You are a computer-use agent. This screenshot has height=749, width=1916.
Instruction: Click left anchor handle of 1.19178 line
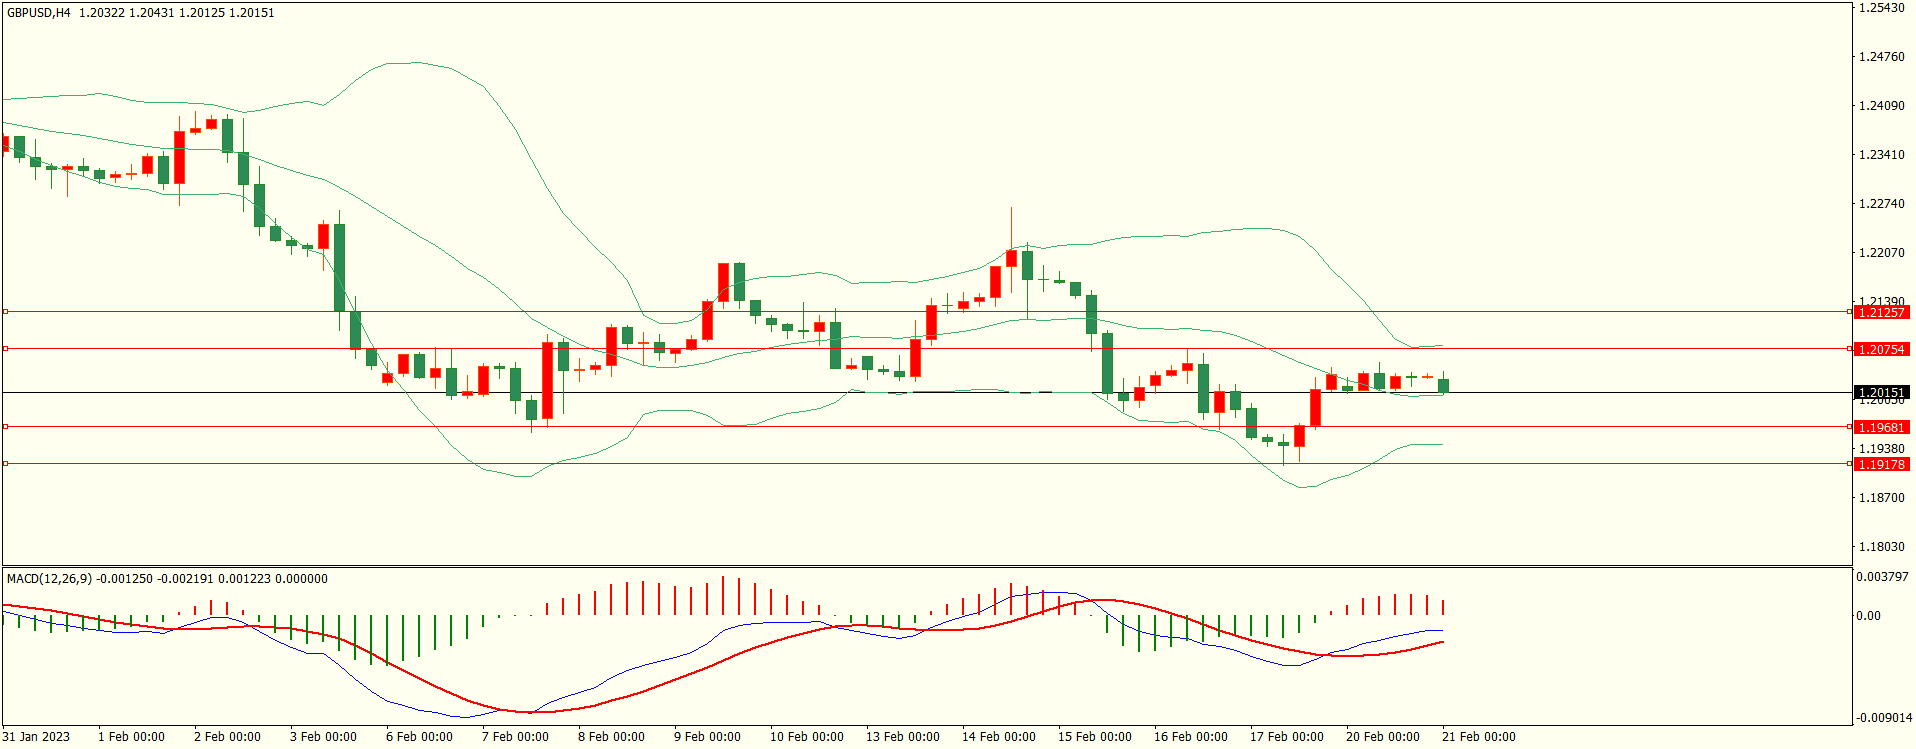pyautogui.click(x=5, y=464)
